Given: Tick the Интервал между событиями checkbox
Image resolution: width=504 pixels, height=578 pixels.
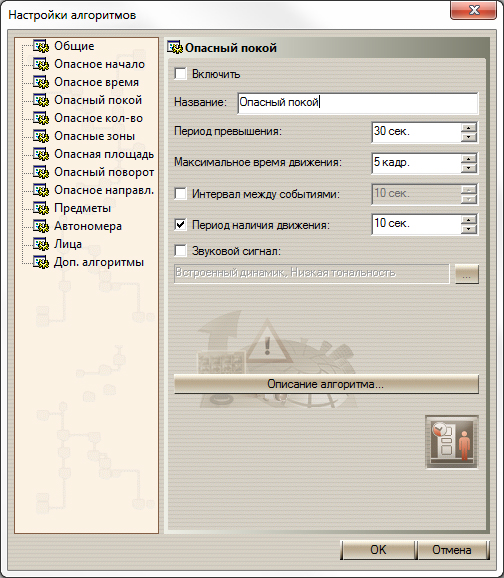Looking at the screenshot, I should tap(180, 194).
